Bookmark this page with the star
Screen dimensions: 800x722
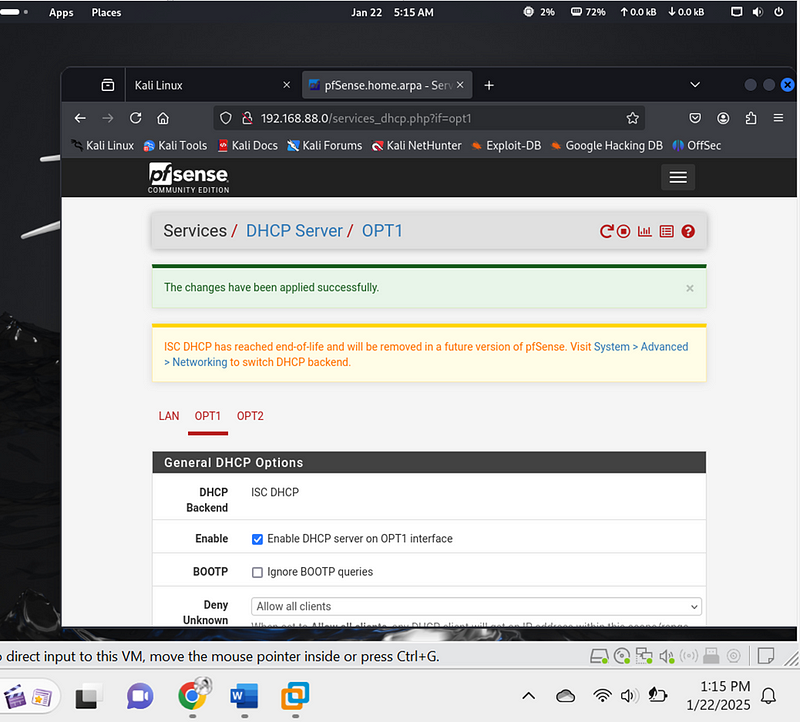(x=633, y=118)
